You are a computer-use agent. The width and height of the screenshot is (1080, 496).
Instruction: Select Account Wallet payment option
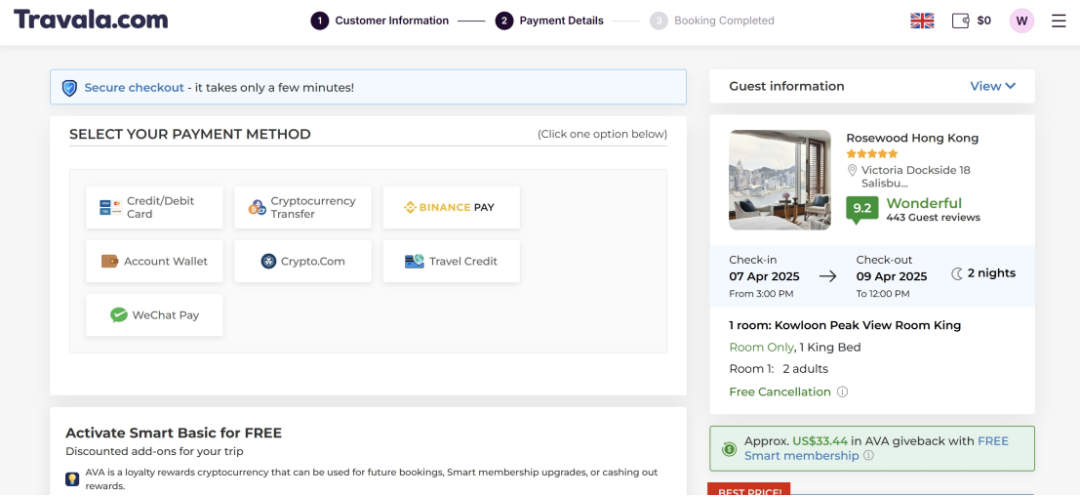point(154,261)
